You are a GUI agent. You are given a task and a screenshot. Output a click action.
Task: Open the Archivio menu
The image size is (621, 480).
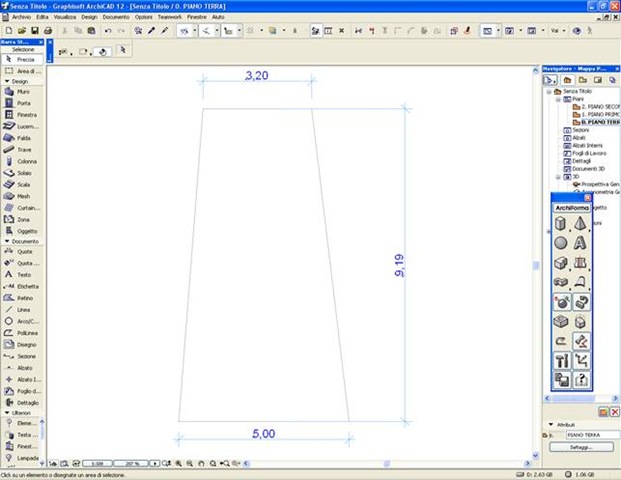21,17
